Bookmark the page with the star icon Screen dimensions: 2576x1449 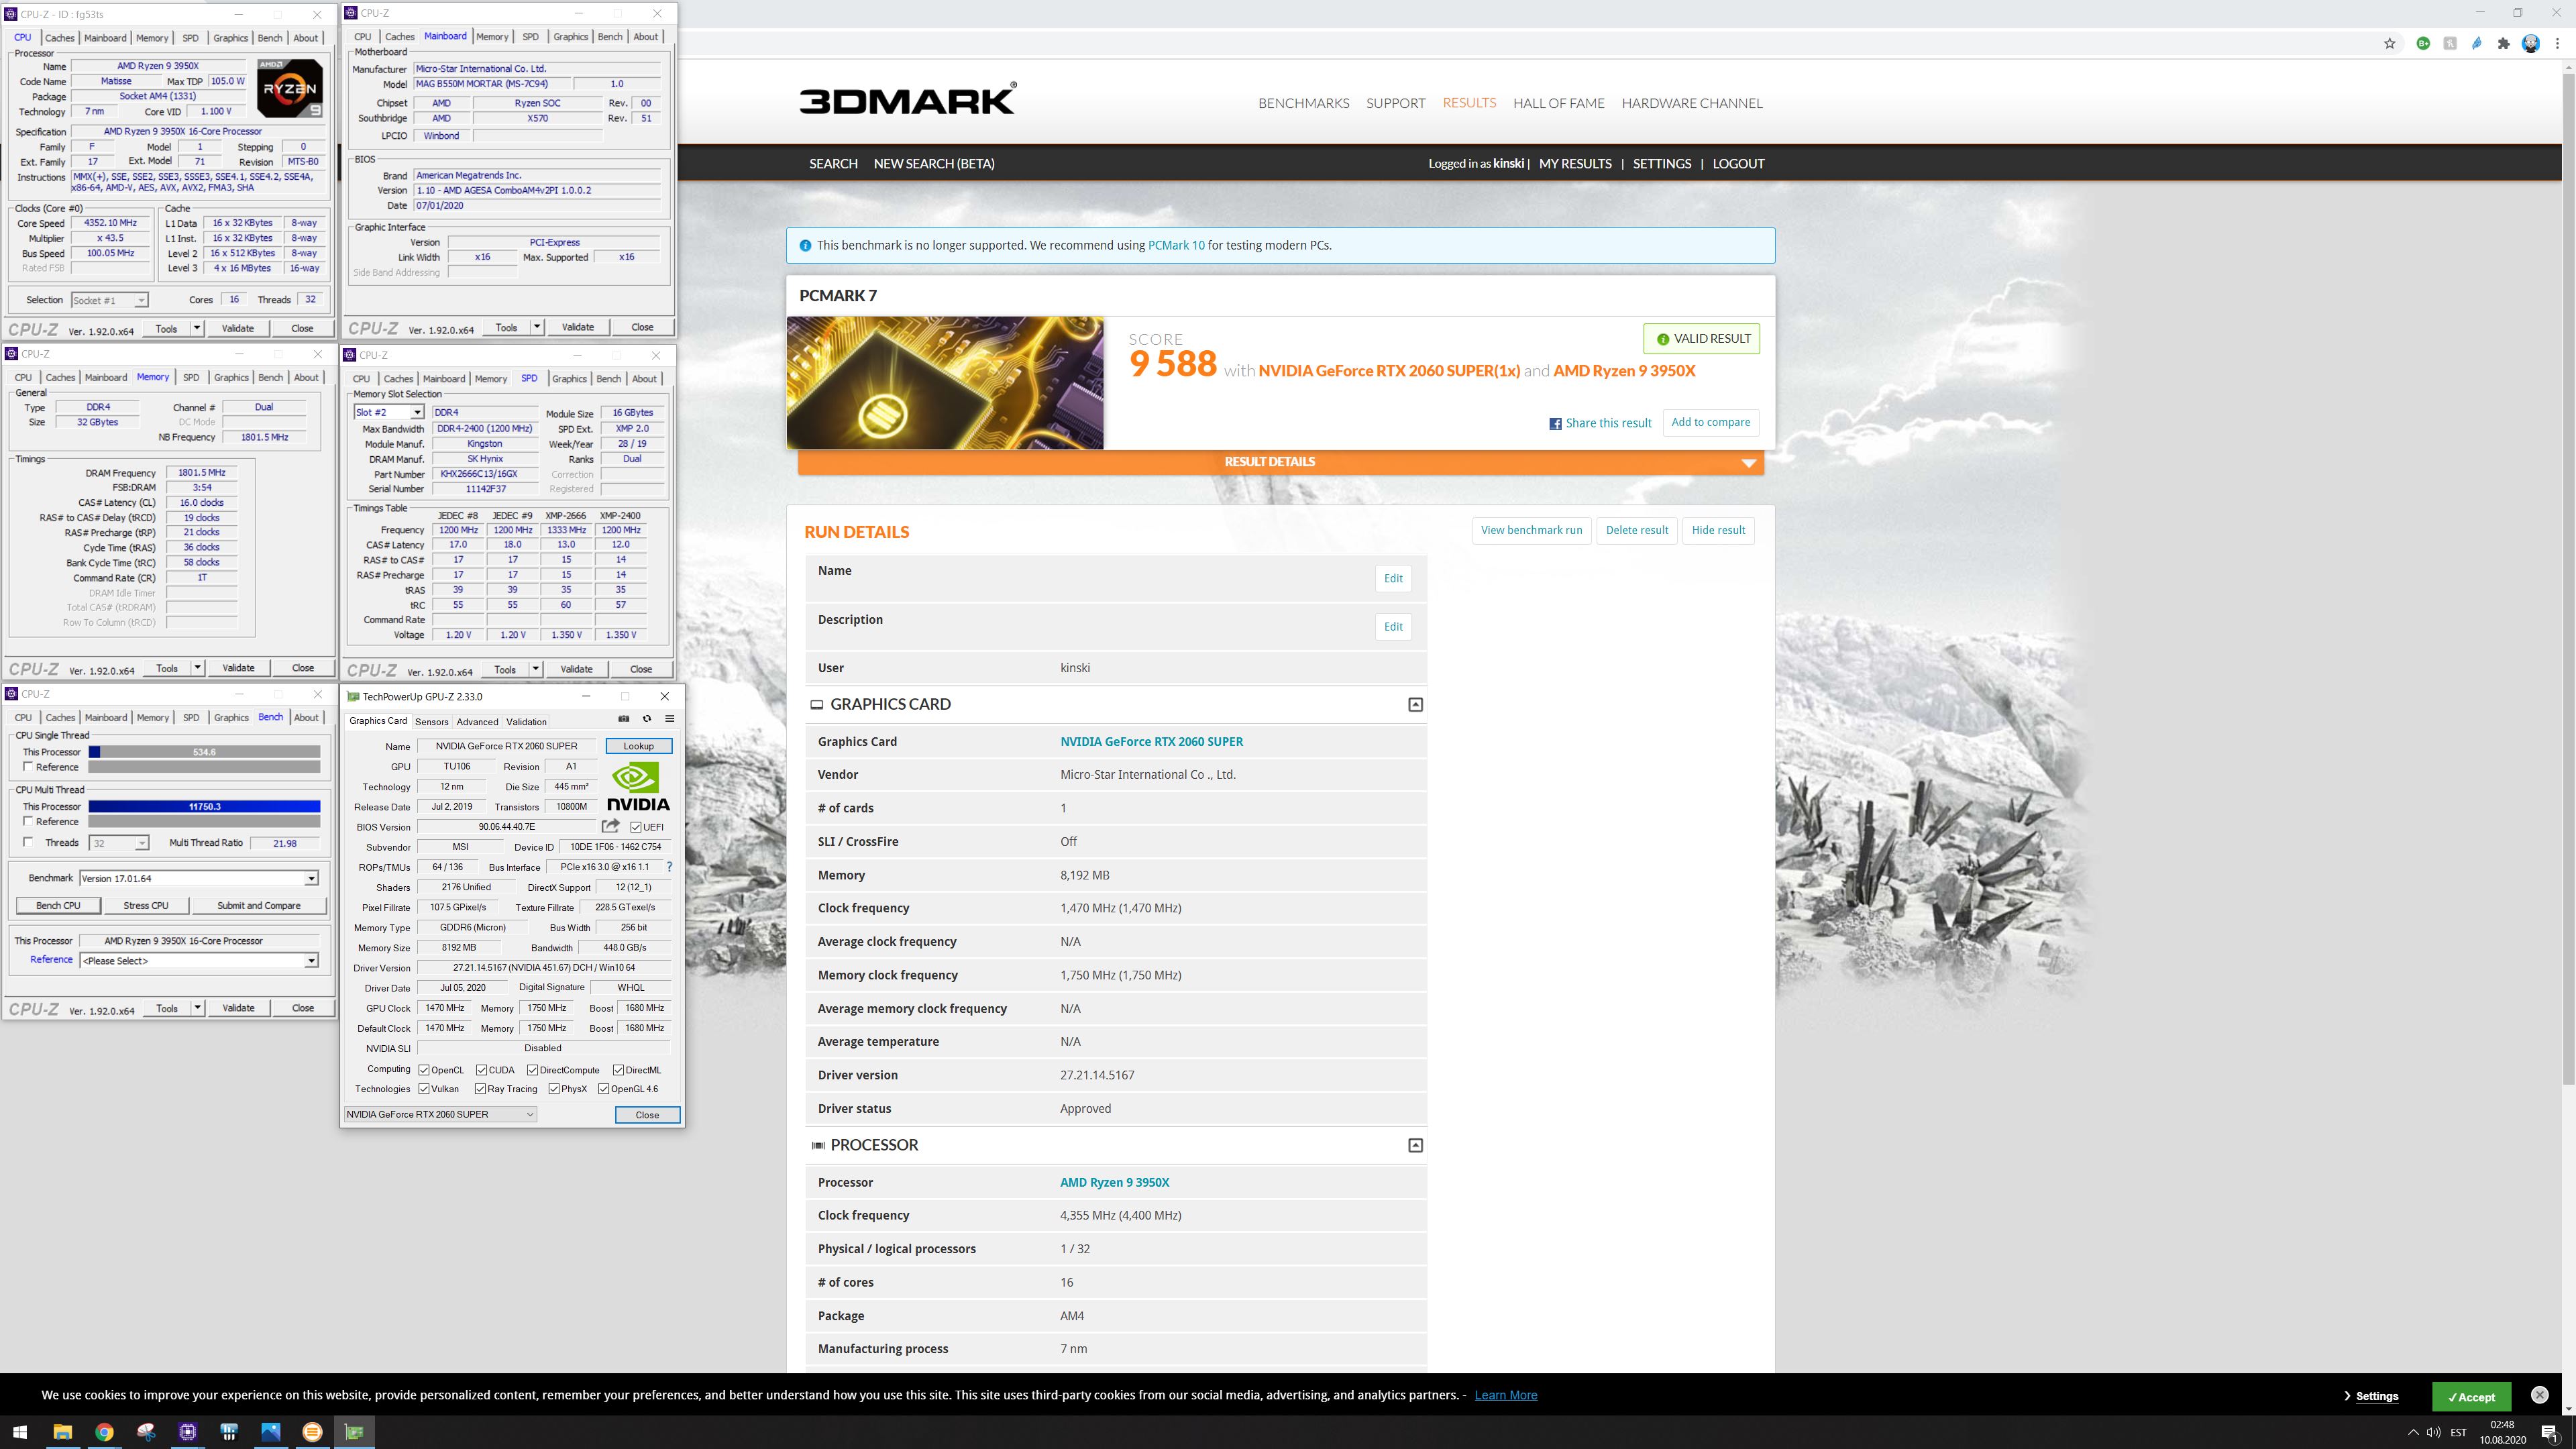[2389, 43]
